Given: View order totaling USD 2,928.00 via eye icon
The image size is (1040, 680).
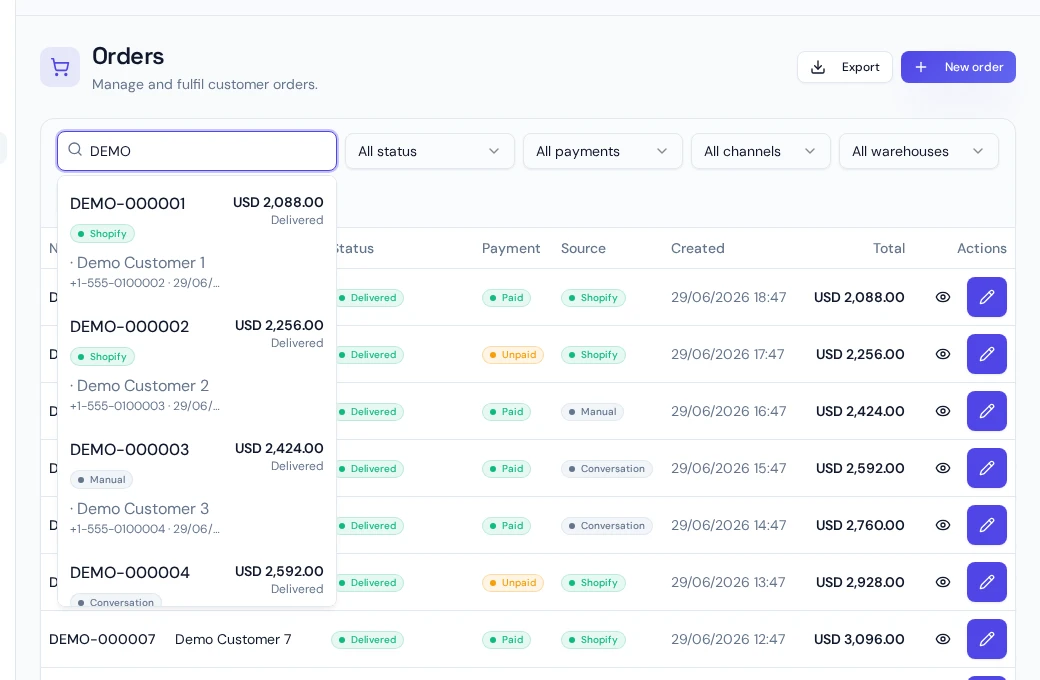Looking at the screenshot, I should (x=942, y=582).
